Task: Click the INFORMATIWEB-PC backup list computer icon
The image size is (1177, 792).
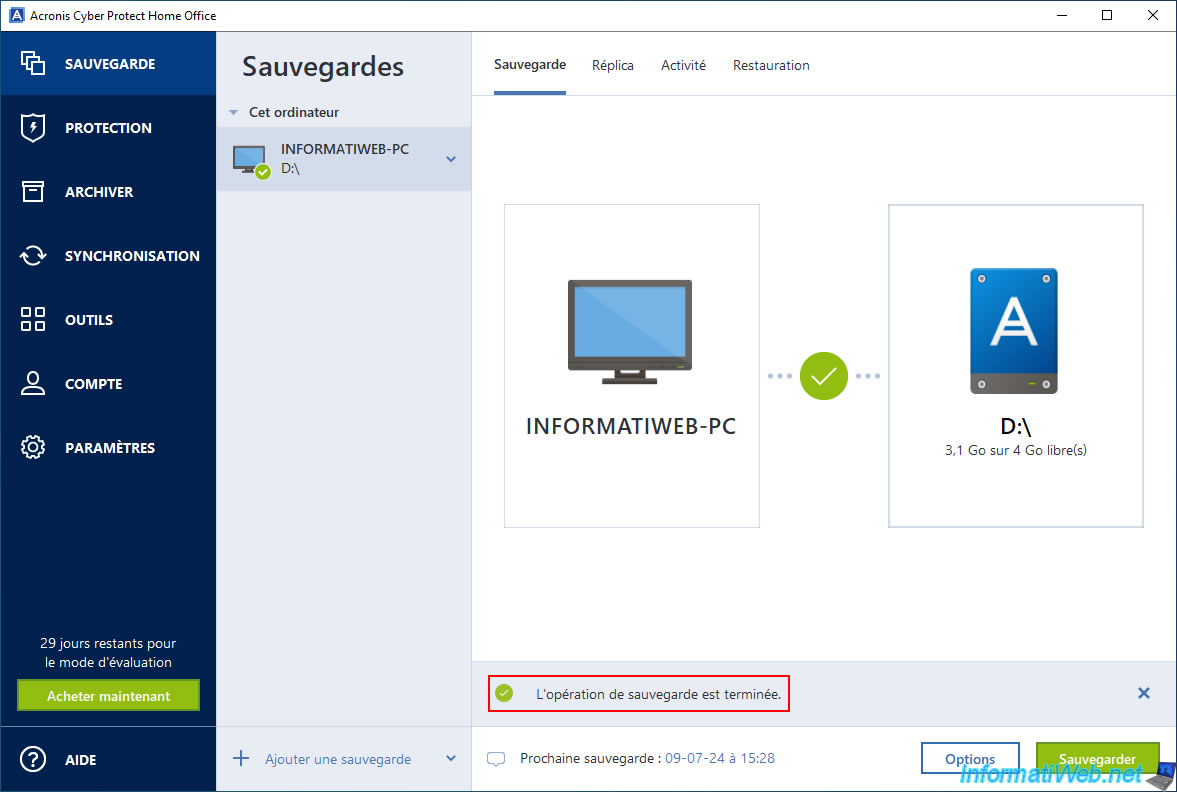Action: click(x=251, y=161)
